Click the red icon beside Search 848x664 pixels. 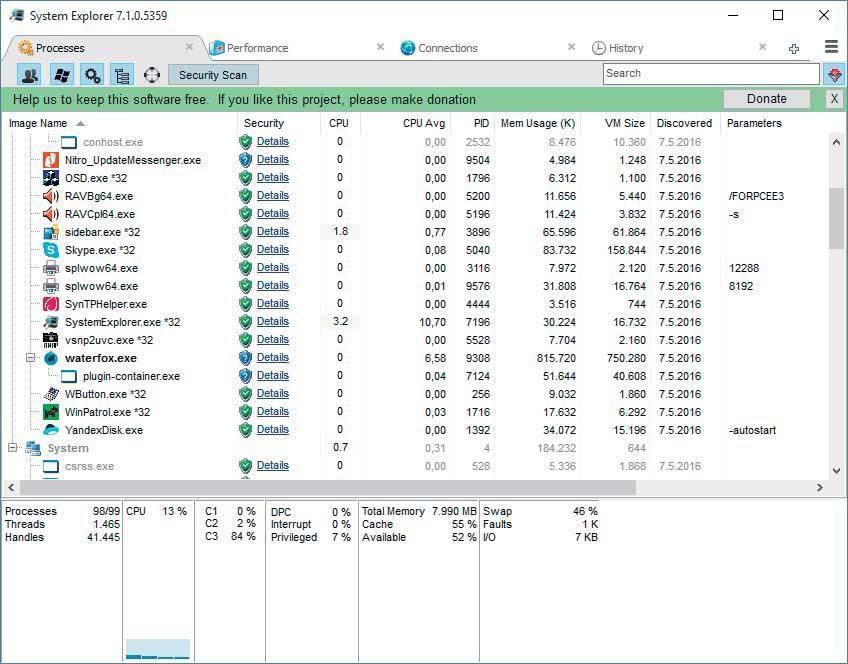tap(834, 74)
